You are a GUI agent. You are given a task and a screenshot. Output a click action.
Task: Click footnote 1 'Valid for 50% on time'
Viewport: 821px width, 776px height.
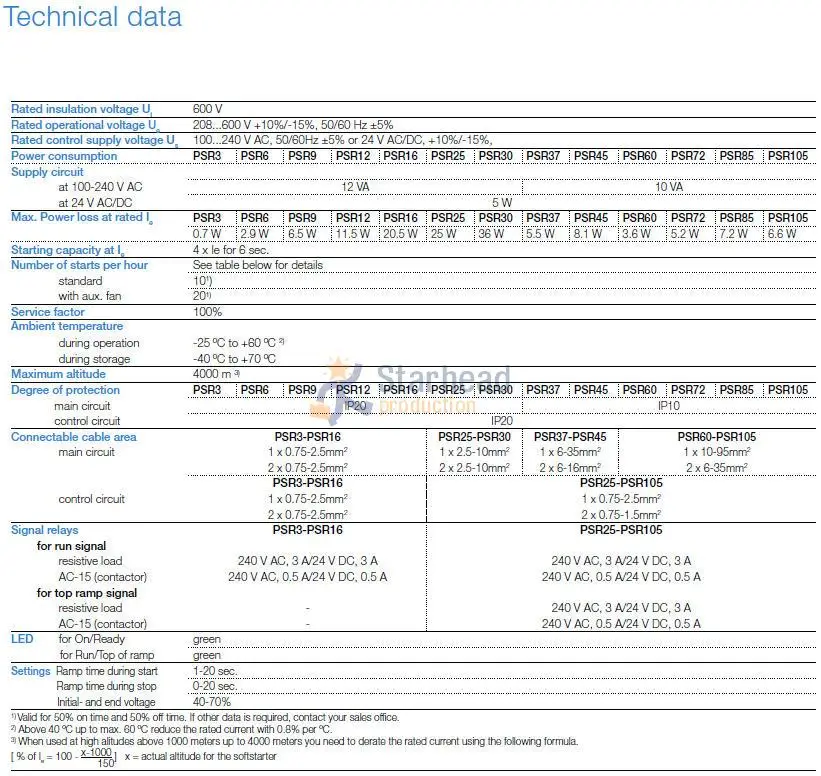[205, 717]
